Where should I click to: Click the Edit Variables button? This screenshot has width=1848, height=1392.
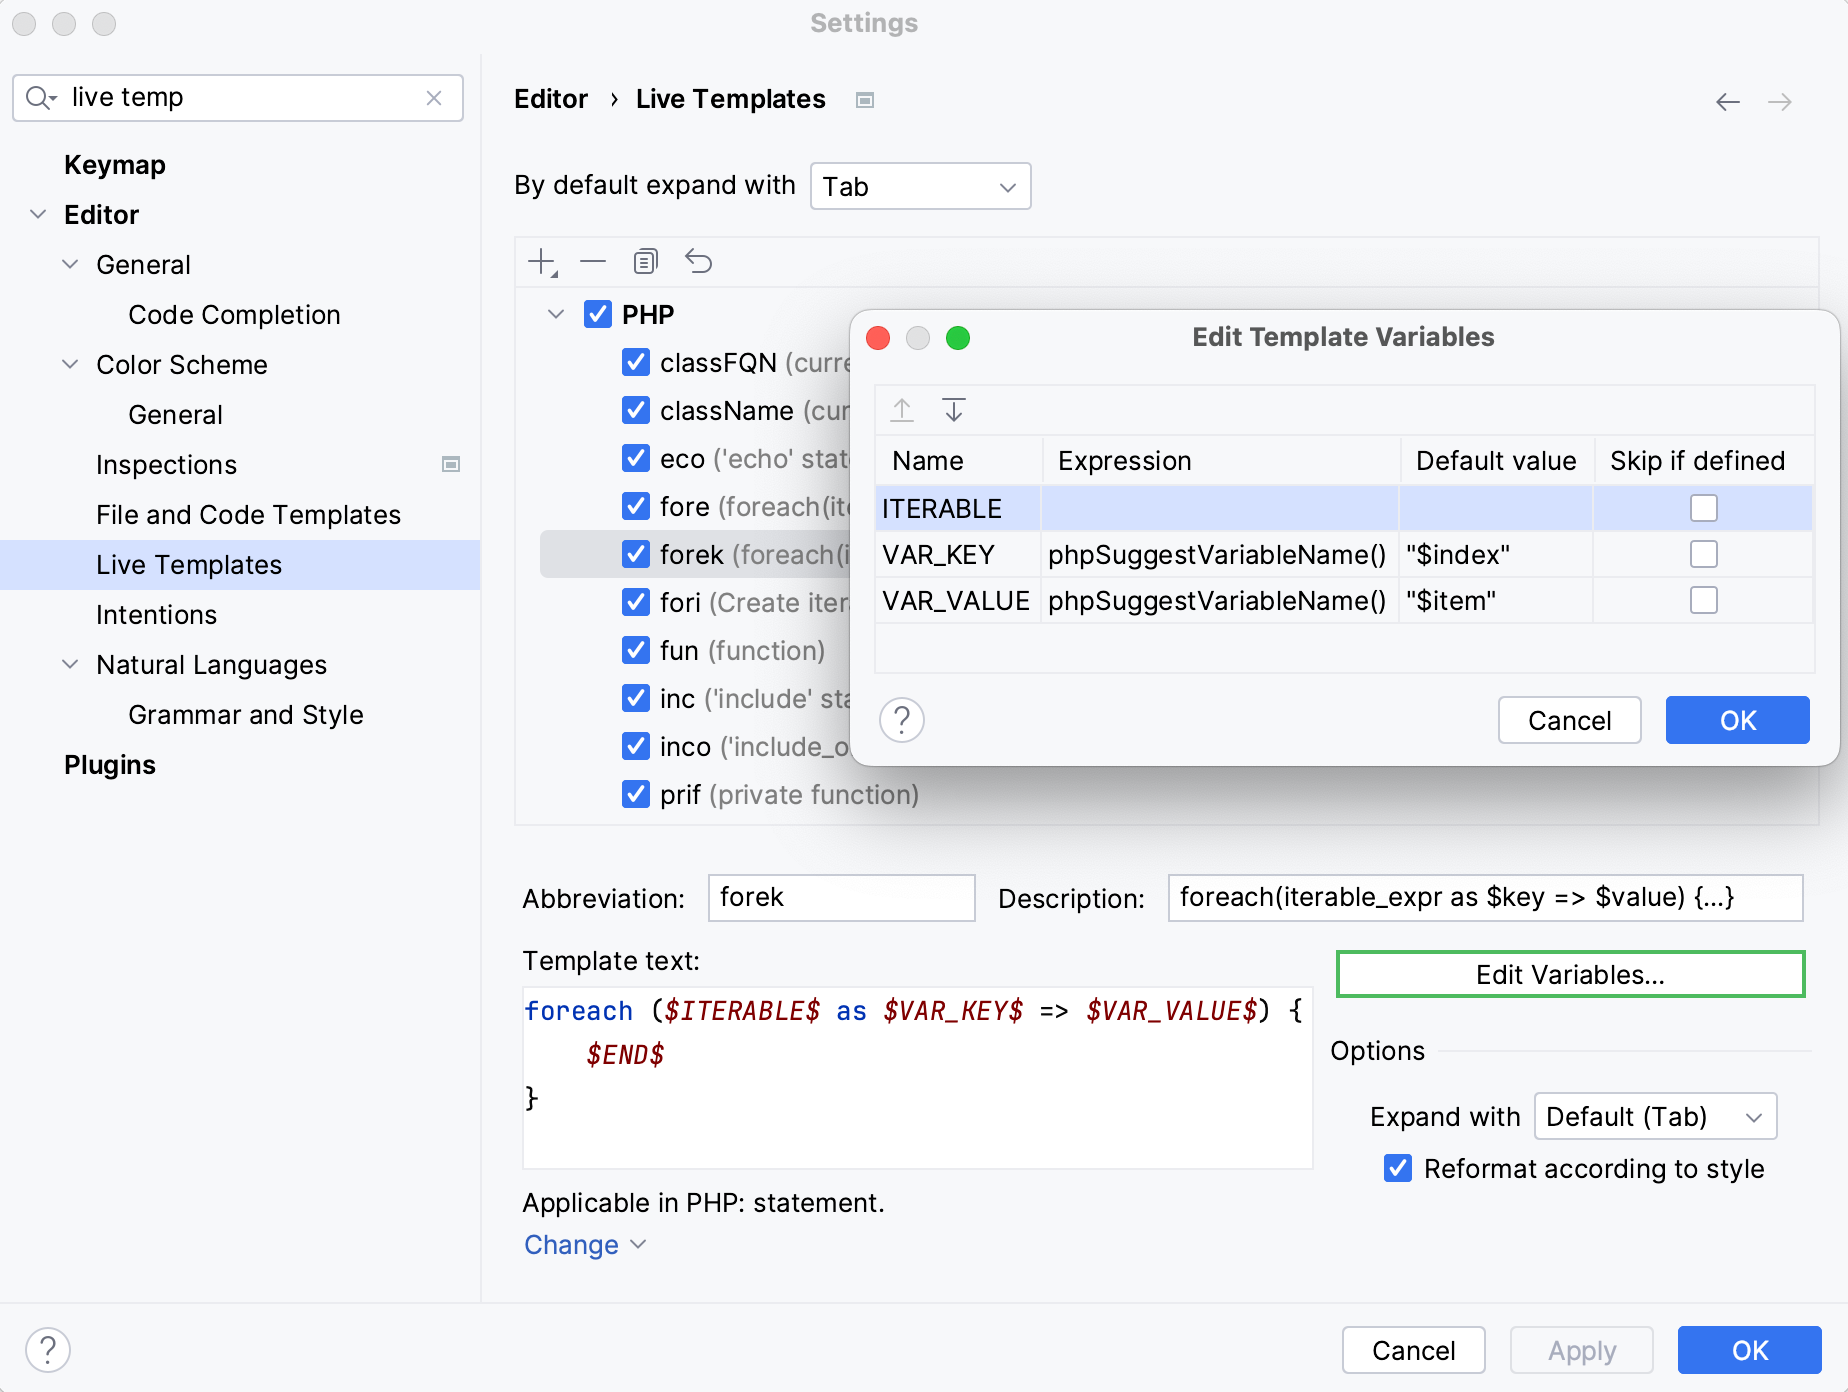[x=1568, y=974]
